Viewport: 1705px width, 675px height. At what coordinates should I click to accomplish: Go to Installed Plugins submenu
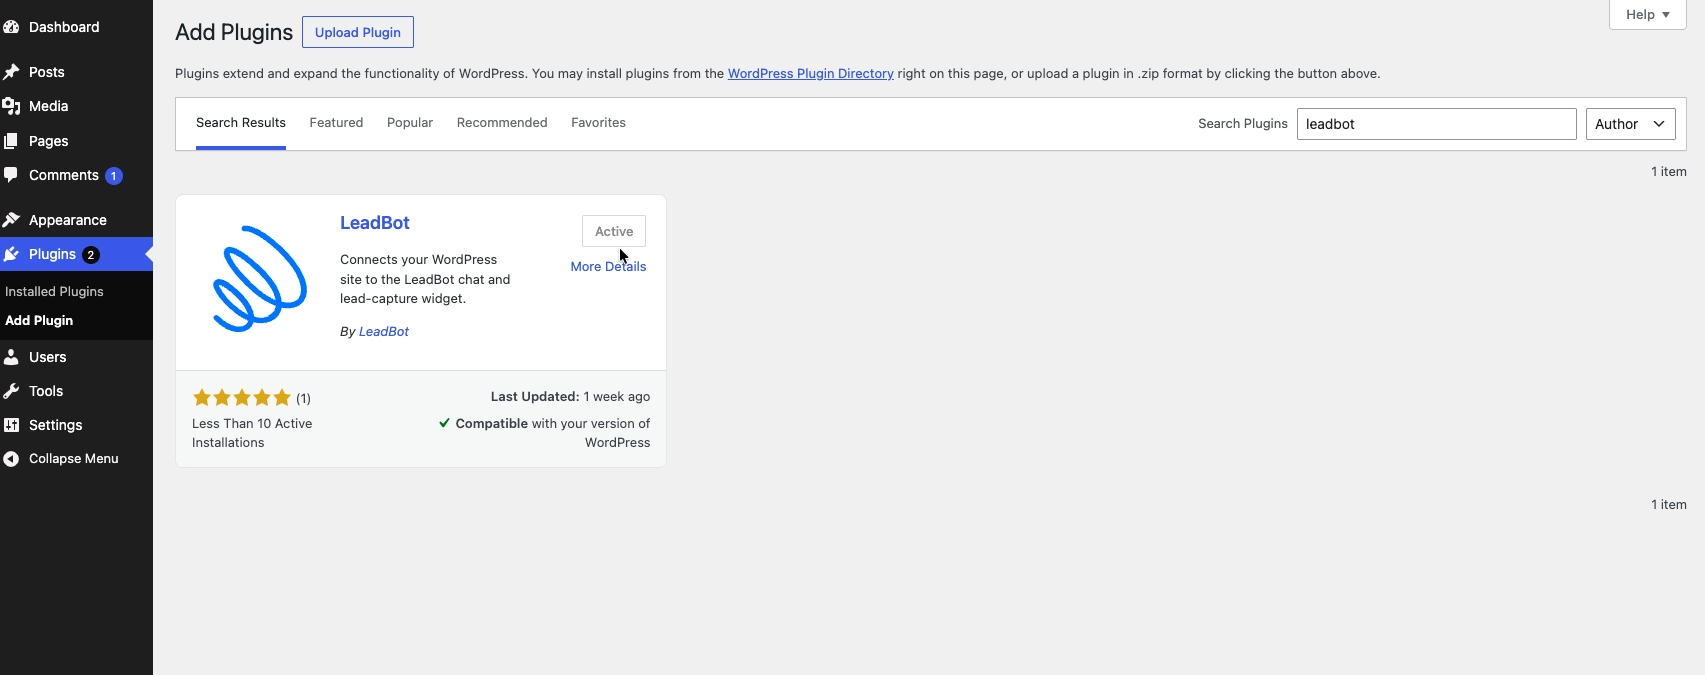pyautogui.click(x=54, y=292)
